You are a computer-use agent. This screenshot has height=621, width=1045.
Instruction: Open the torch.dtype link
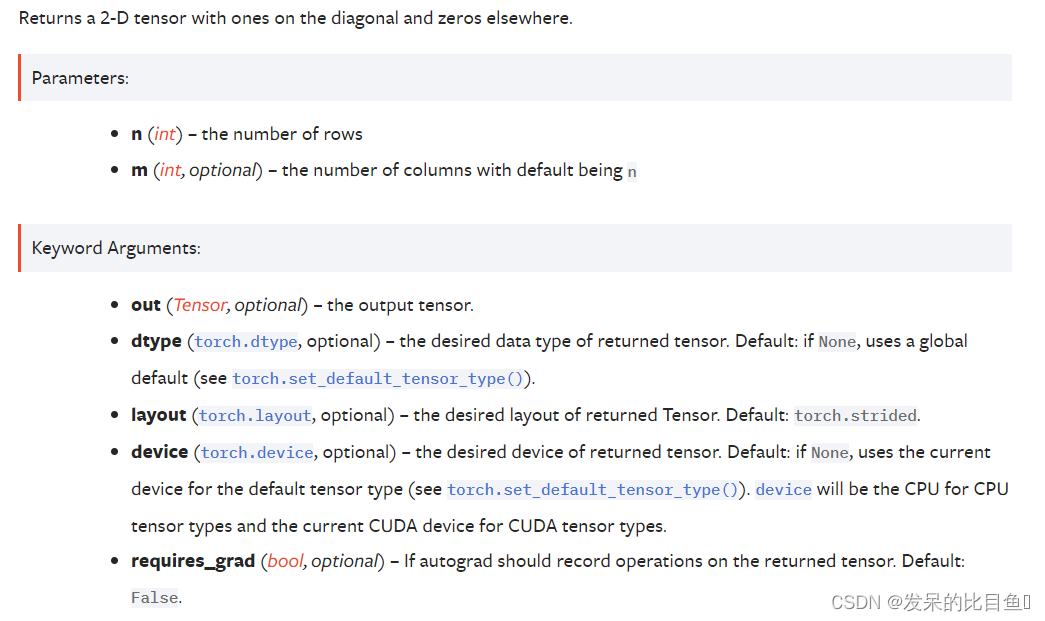pos(246,341)
